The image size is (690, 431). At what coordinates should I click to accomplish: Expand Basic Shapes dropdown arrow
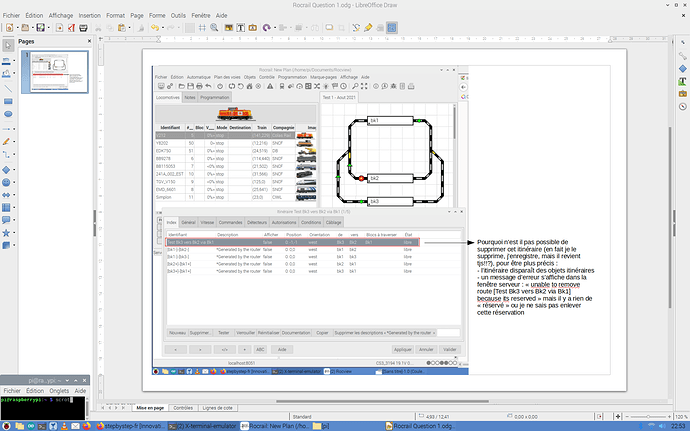point(14,169)
